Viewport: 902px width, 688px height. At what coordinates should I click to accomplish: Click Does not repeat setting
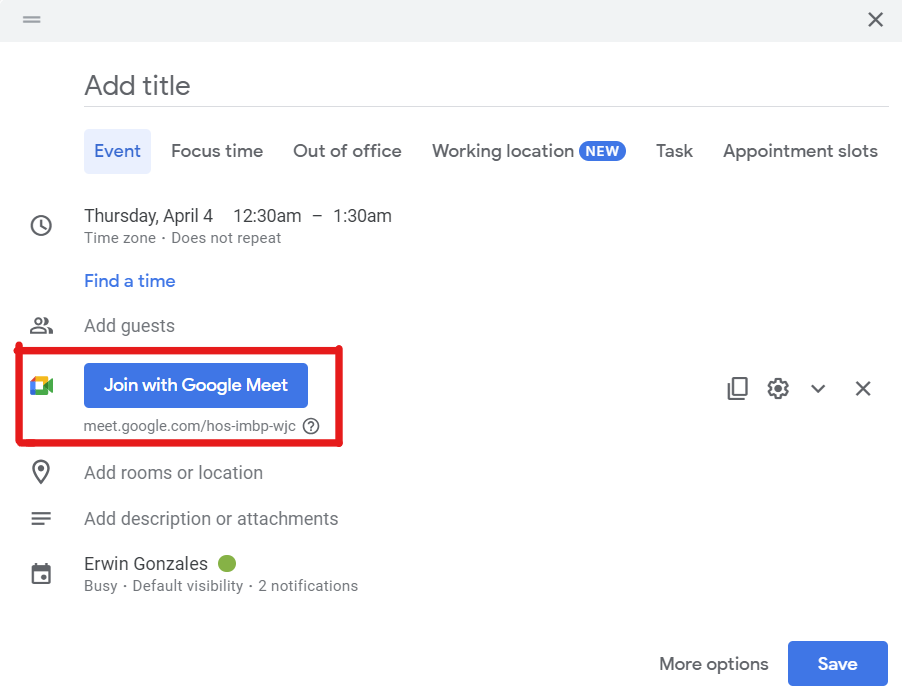point(226,238)
